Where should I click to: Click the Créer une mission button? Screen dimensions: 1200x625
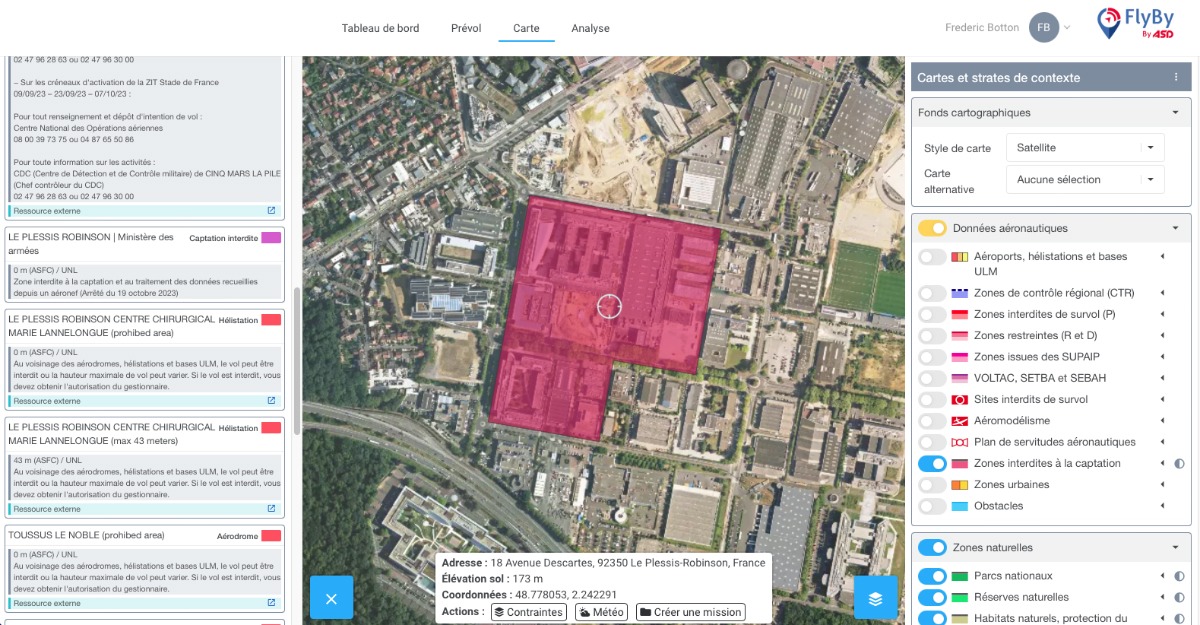tap(690, 612)
